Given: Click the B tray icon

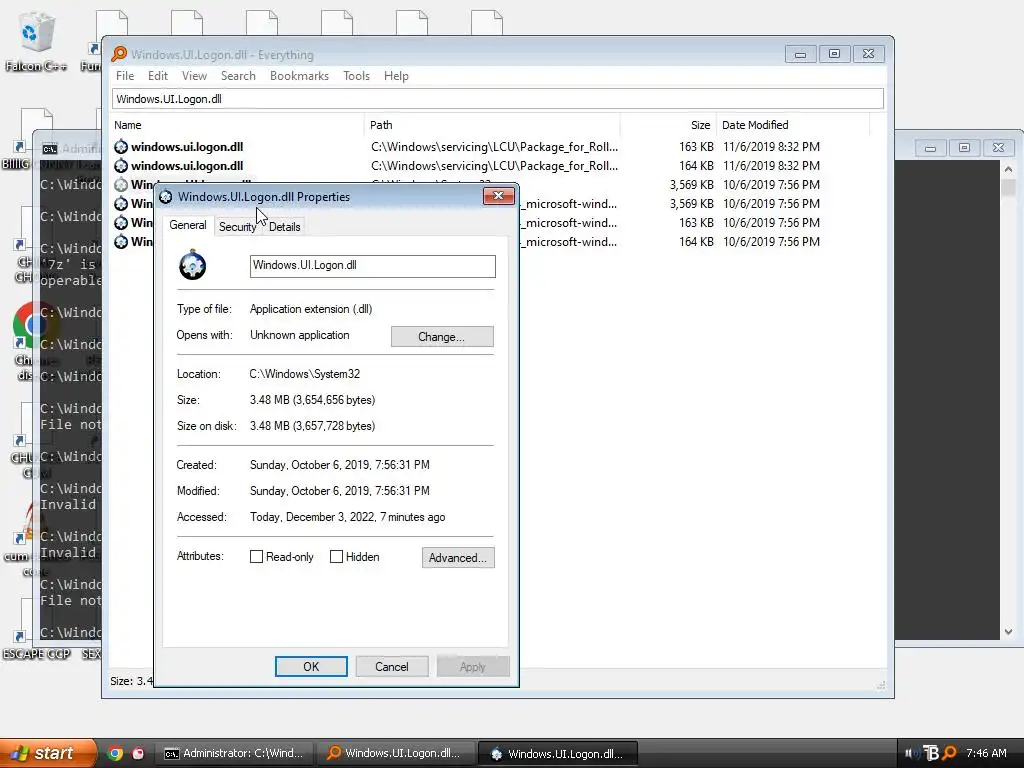Looking at the screenshot, I should tap(931, 753).
